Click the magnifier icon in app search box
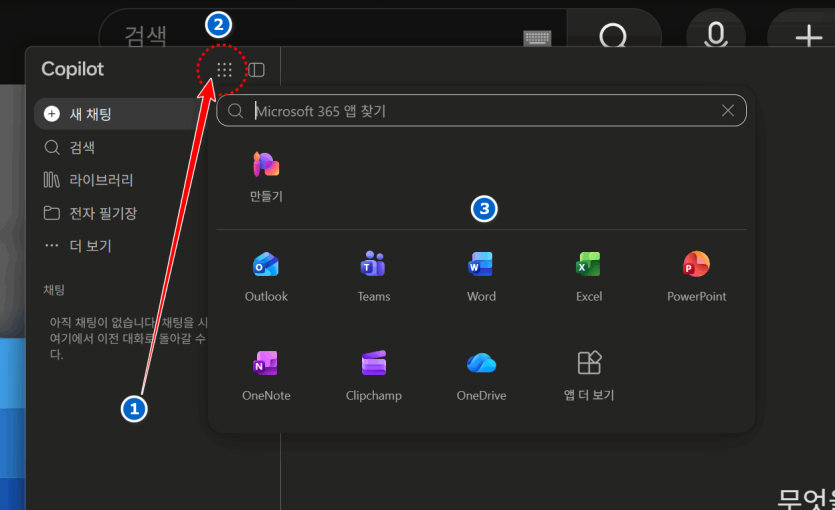The width and height of the screenshot is (835, 510). [x=235, y=111]
